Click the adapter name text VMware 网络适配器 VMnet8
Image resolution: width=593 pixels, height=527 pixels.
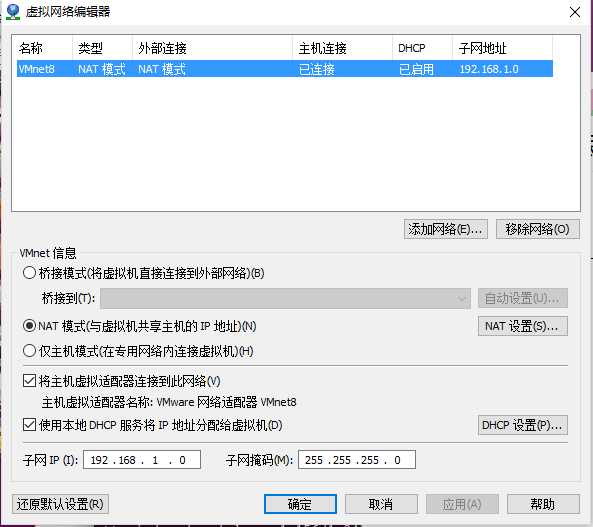coord(226,402)
